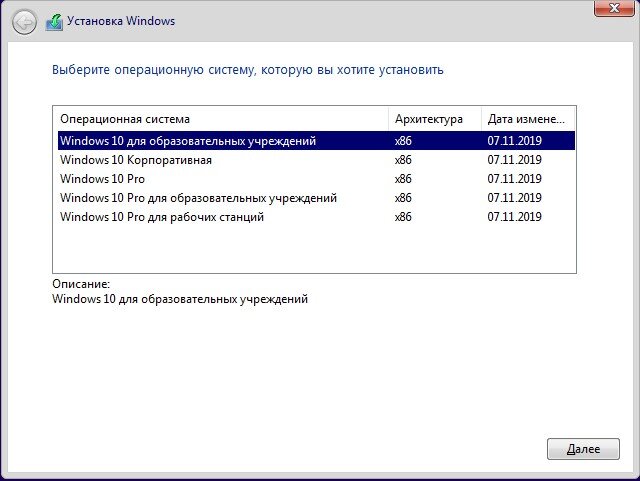The image size is (640, 481).
Task: Click the Далее button
Action: pos(583,449)
